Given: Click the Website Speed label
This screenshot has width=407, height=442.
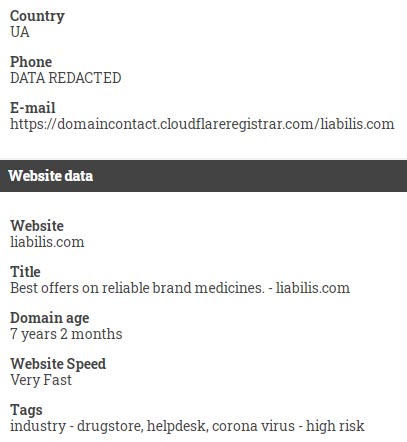Looking at the screenshot, I should 58,364.
